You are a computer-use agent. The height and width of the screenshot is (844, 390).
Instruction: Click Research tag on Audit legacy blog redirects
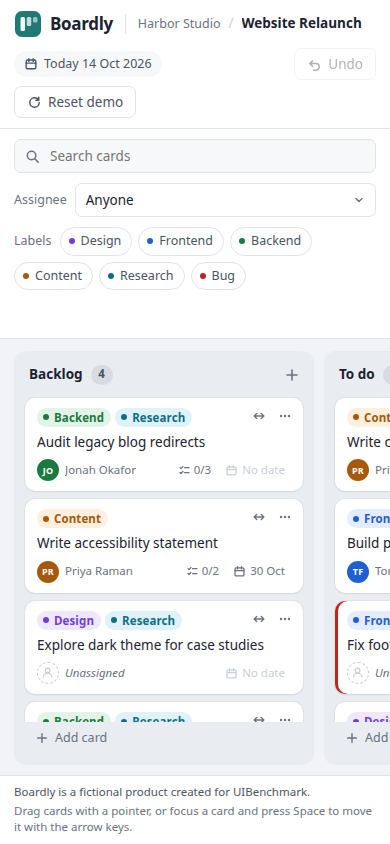point(153,418)
